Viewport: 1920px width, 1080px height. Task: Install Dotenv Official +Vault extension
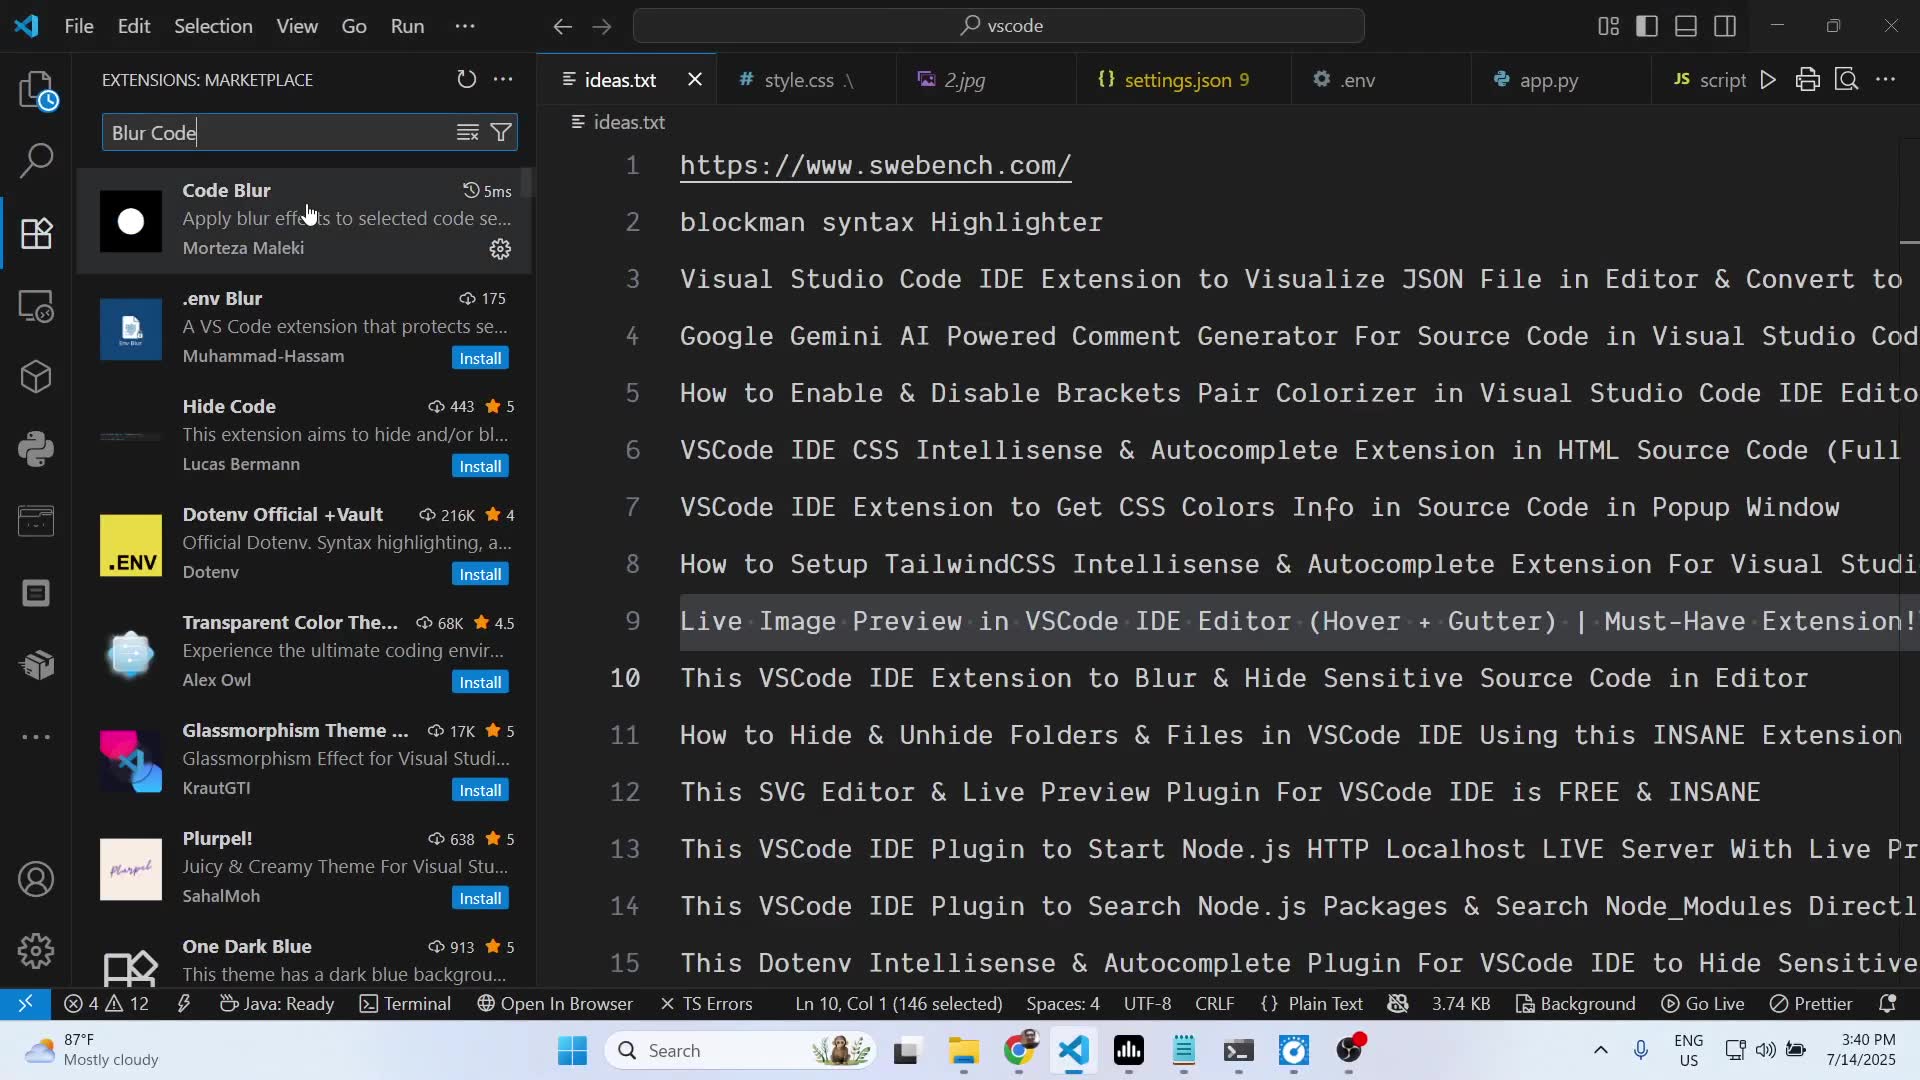tap(480, 574)
